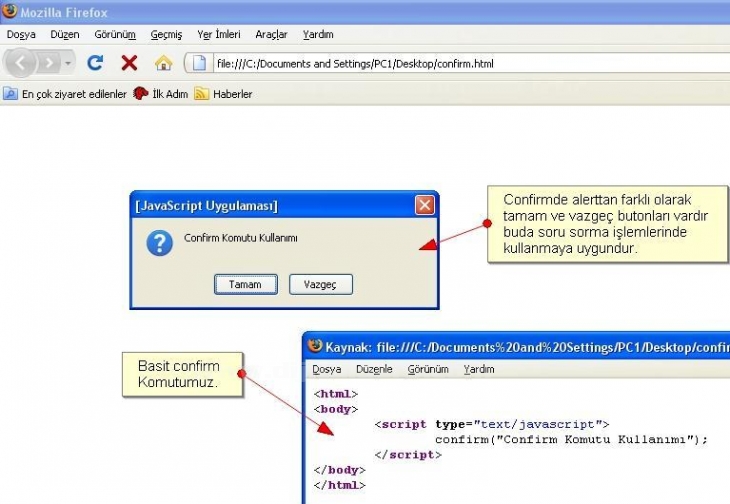The height and width of the screenshot is (504, 730).
Task: Go to the home page icon
Action: pyautogui.click(x=163, y=63)
